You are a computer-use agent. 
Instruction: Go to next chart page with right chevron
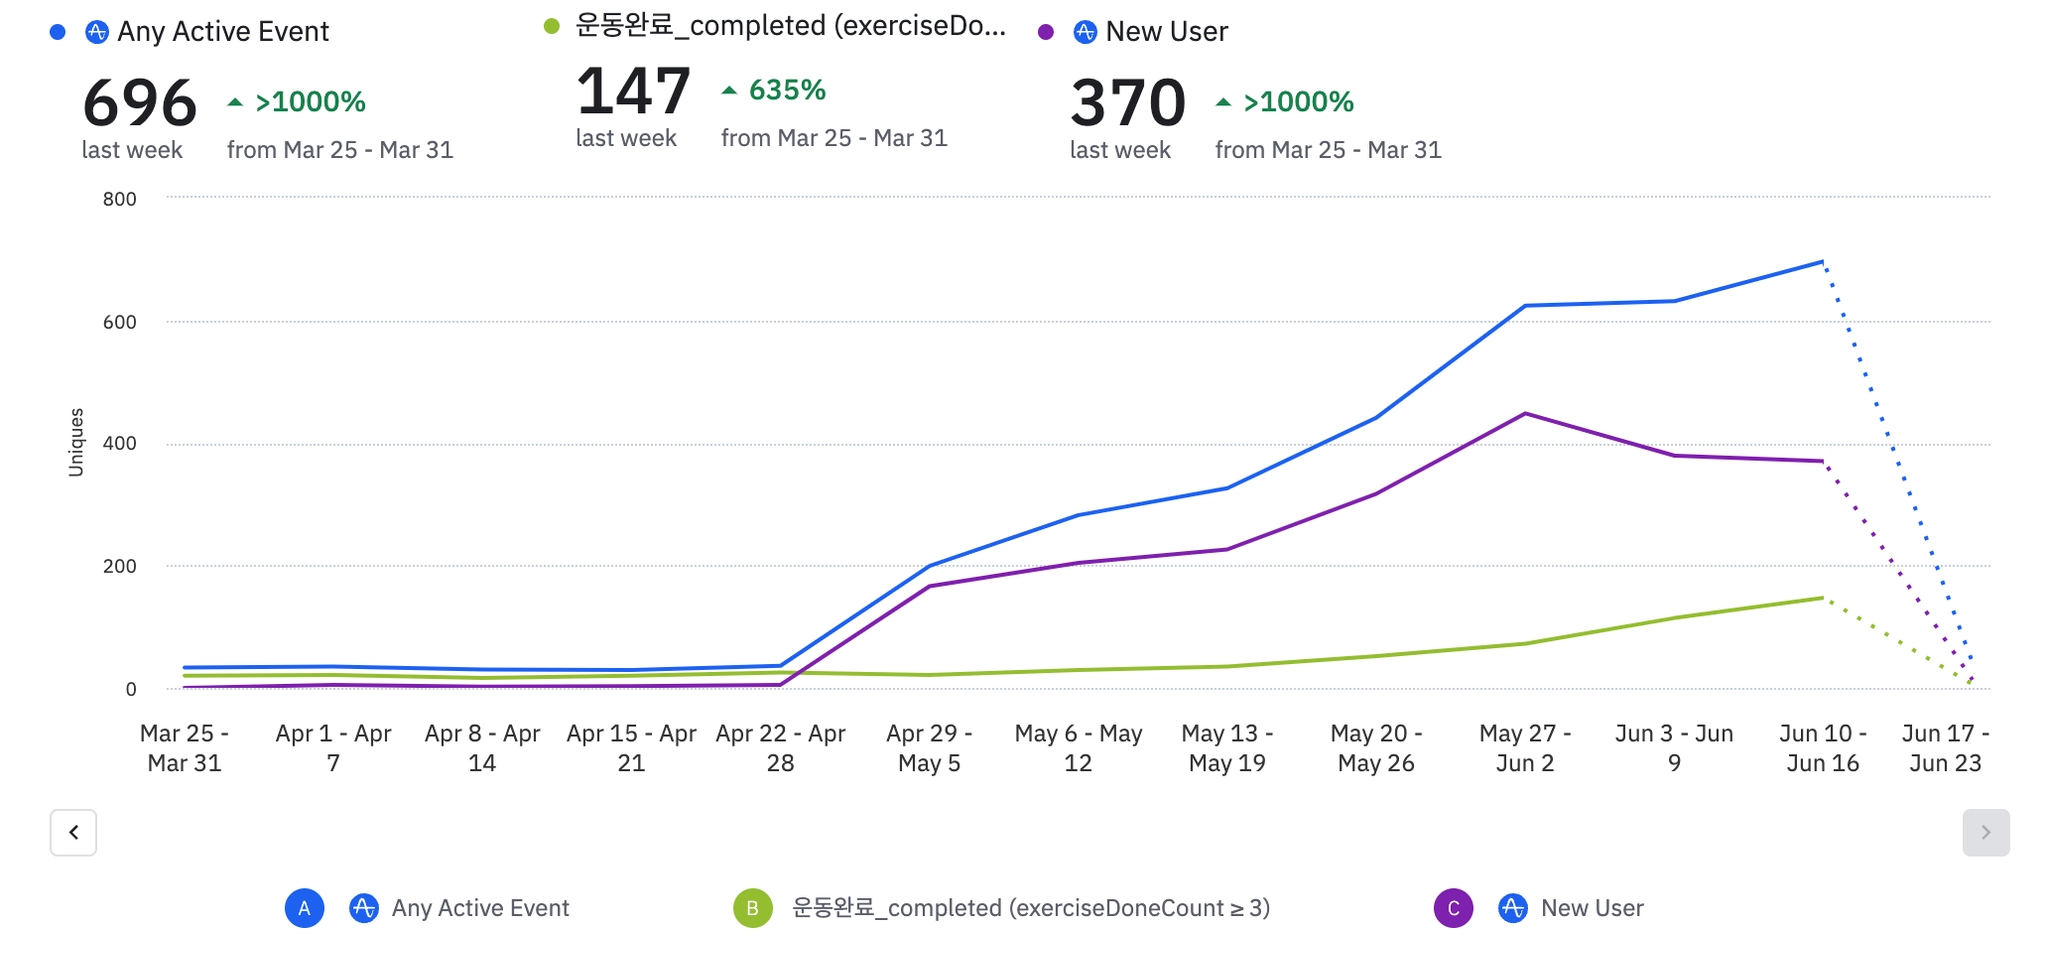coord(1985,832)
